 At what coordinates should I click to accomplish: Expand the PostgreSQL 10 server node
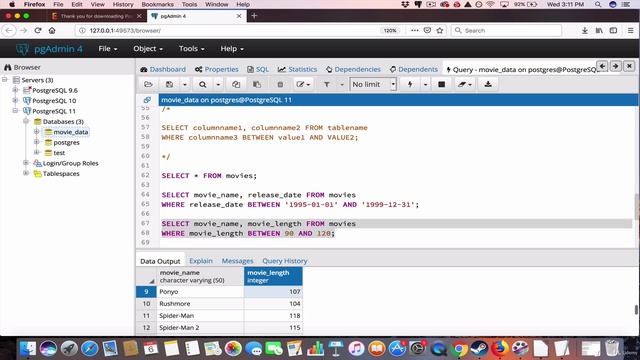click(16, 100)
